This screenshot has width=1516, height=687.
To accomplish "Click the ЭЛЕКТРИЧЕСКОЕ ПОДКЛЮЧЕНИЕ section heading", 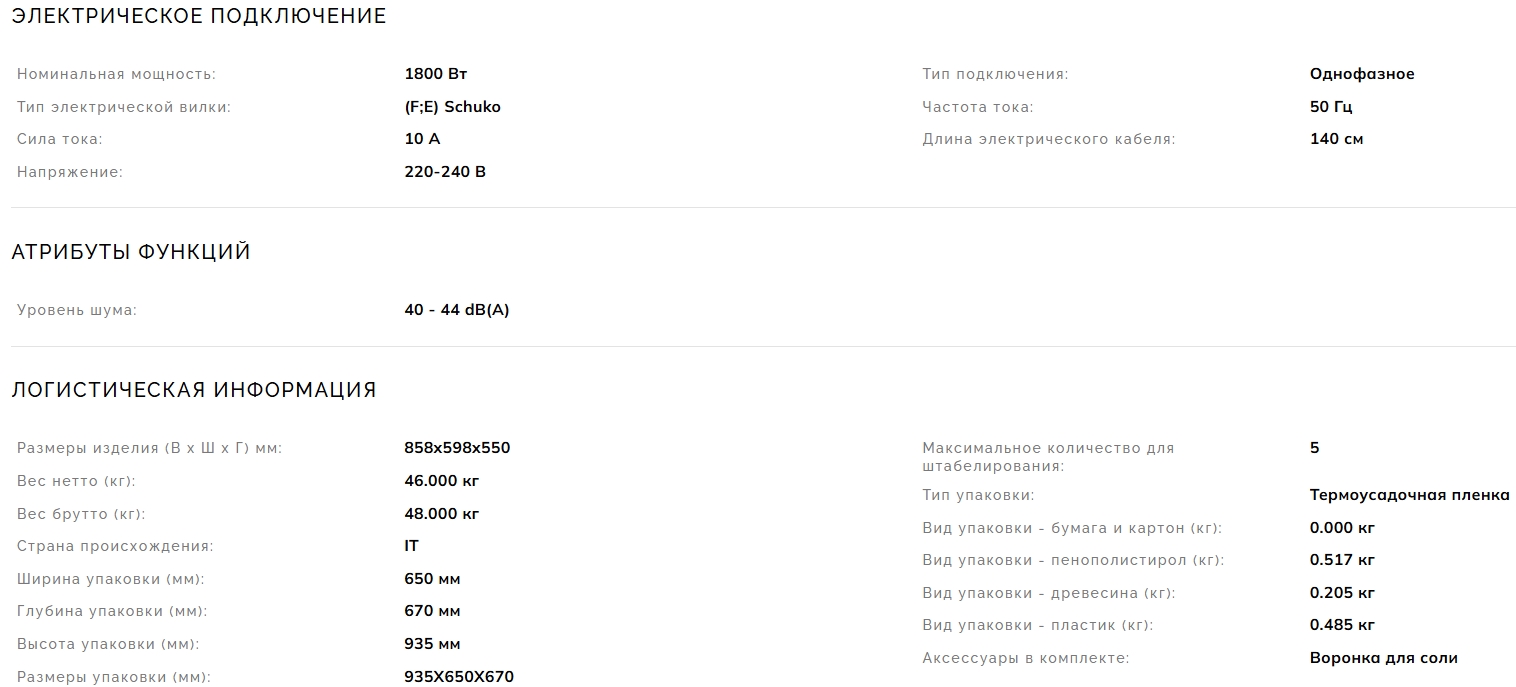I will click(x=198, y=16).
